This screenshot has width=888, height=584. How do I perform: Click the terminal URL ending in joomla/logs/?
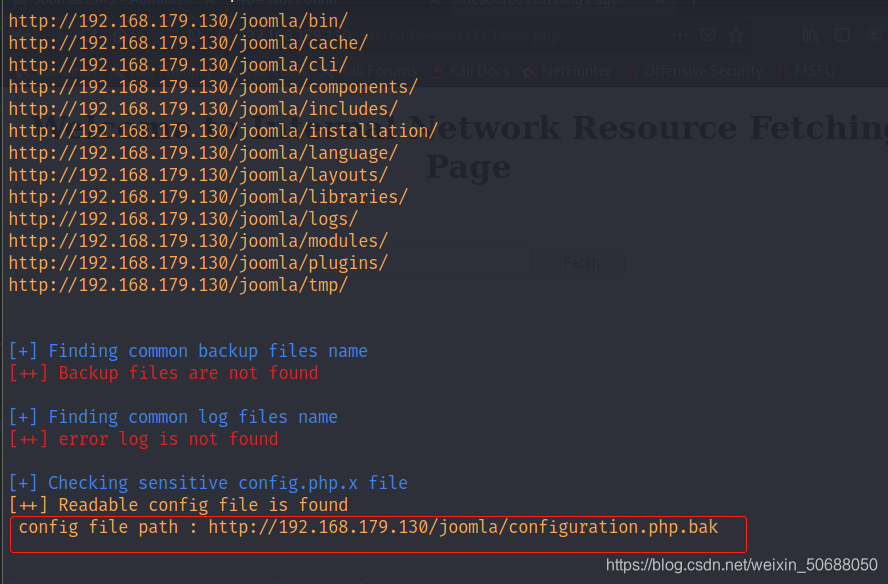[x=183, y=220]
